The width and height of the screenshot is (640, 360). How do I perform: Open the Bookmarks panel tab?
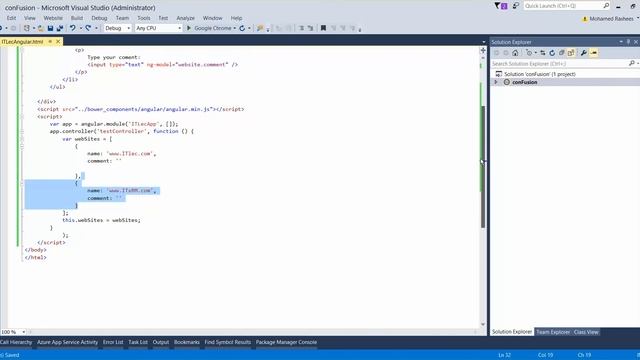point(187,342)
